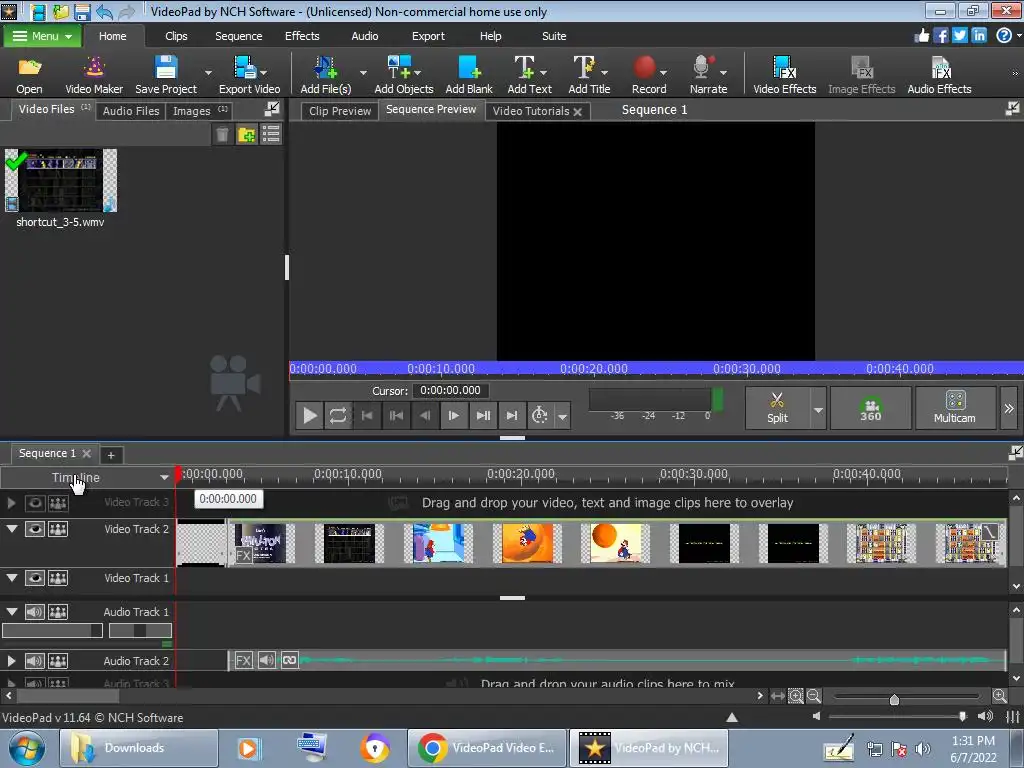
Task: Click the Export Video icon
Action: coord(246,67)
